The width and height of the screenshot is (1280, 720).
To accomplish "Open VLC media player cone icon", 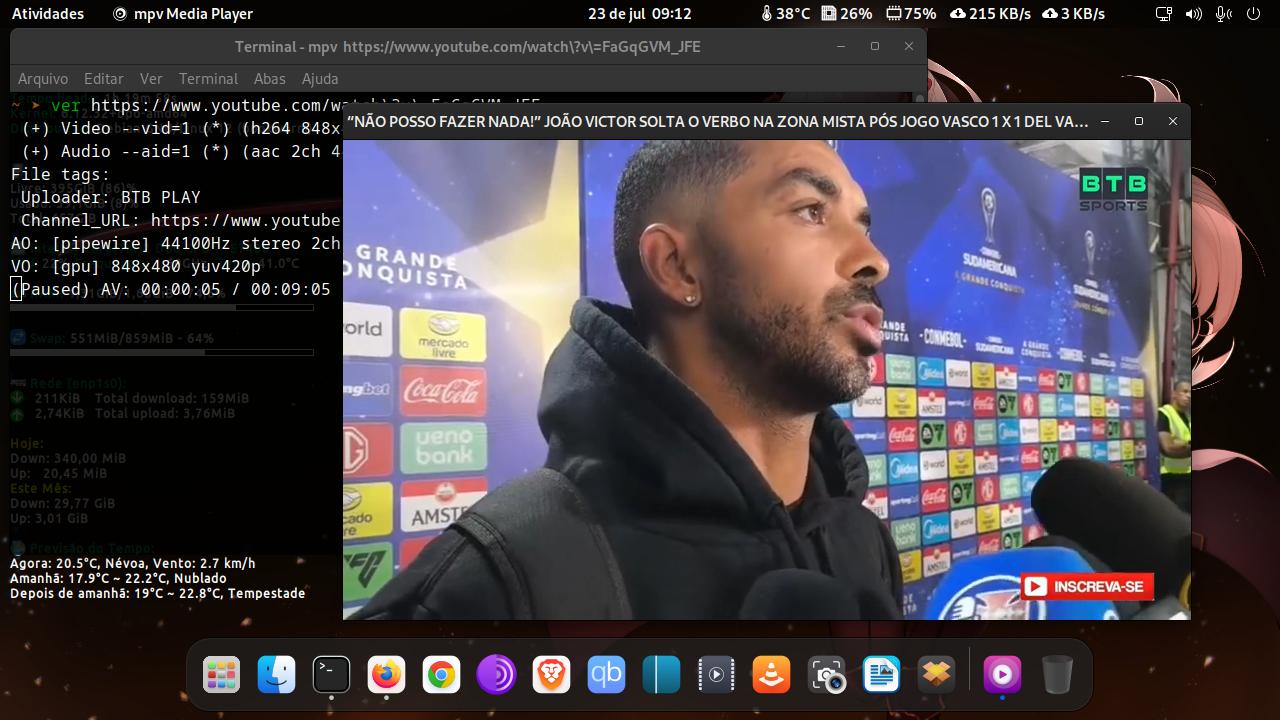I will [x=771, y=675].
